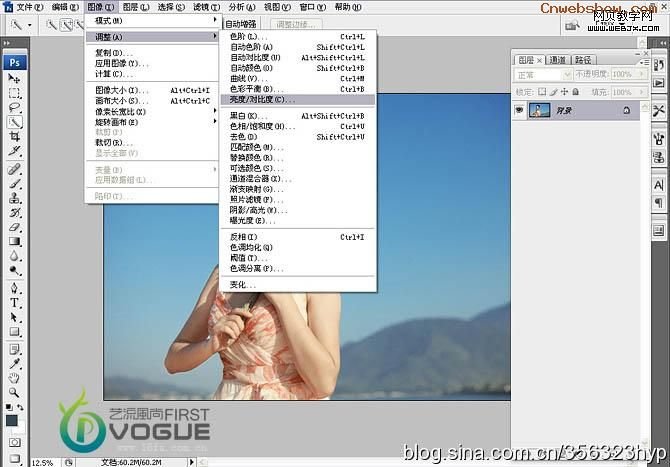The image size is (670, 467).
Task: Open the 不透明度 opacity slider arrow
Action: click(x=641, y=74)
